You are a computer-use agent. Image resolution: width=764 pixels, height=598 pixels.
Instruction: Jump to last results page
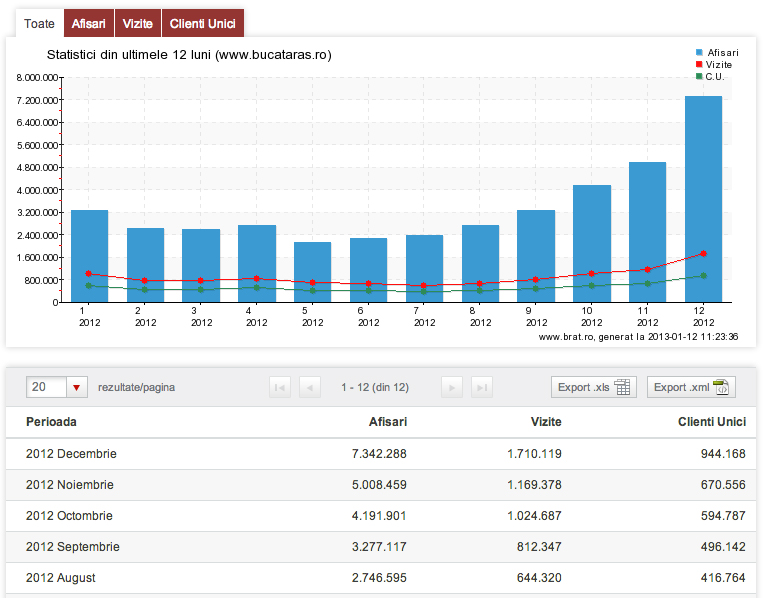tap(482, 387)
